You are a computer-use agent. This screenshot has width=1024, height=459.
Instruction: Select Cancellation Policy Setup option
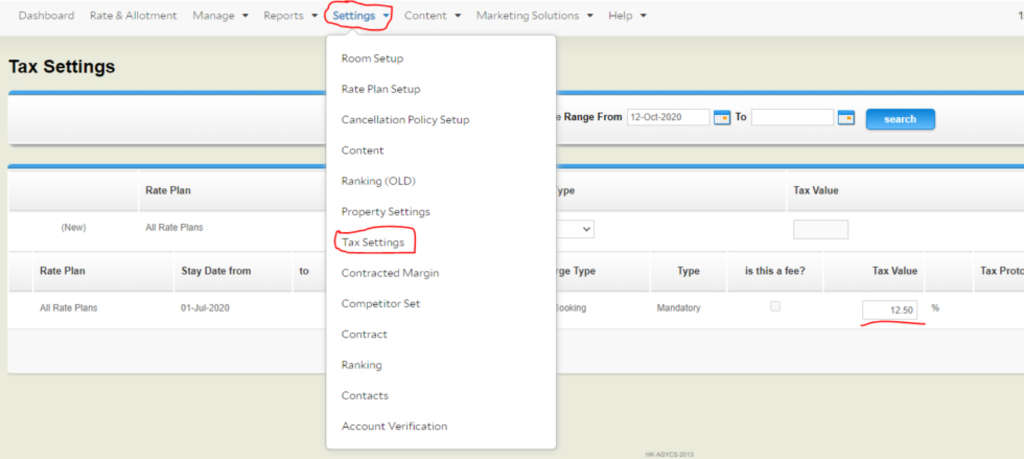click(405, 120)
